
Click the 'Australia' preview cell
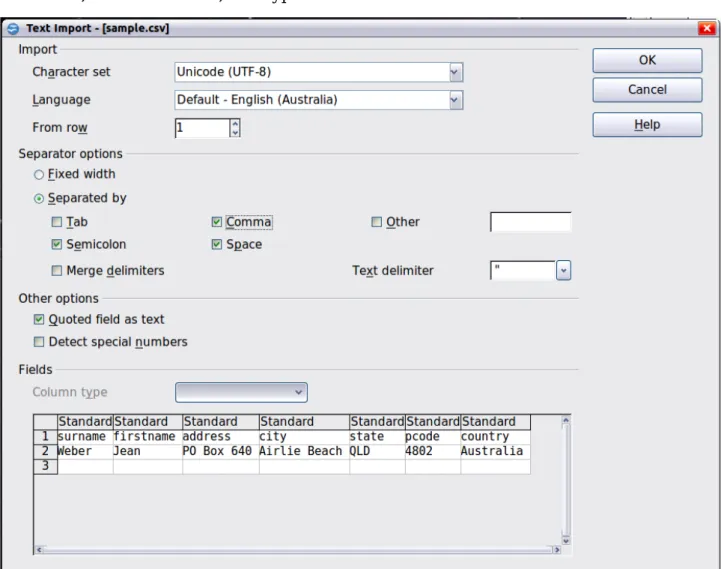point(495,451)
